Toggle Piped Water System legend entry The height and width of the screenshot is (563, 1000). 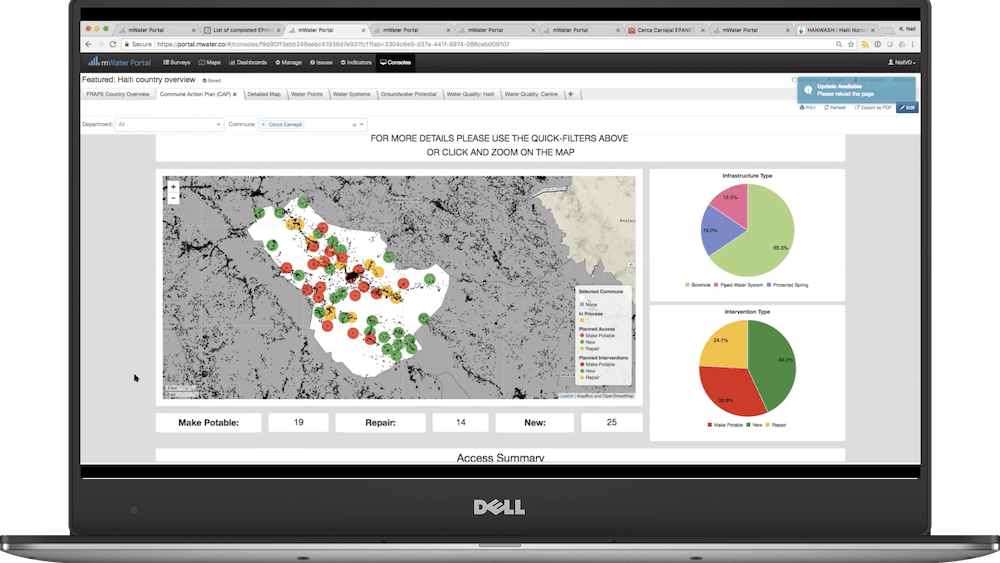[x=739, y=285]
